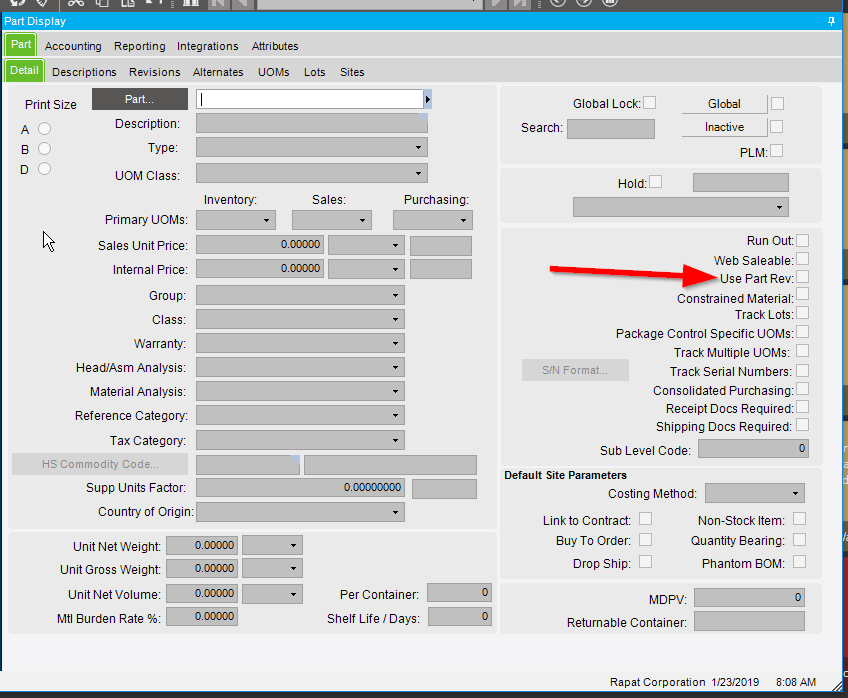Image resolution: width=848 pixels, height=698 pixels.
Task: Enable the Use Part Rev checkbox
Action: pos(802,277)
